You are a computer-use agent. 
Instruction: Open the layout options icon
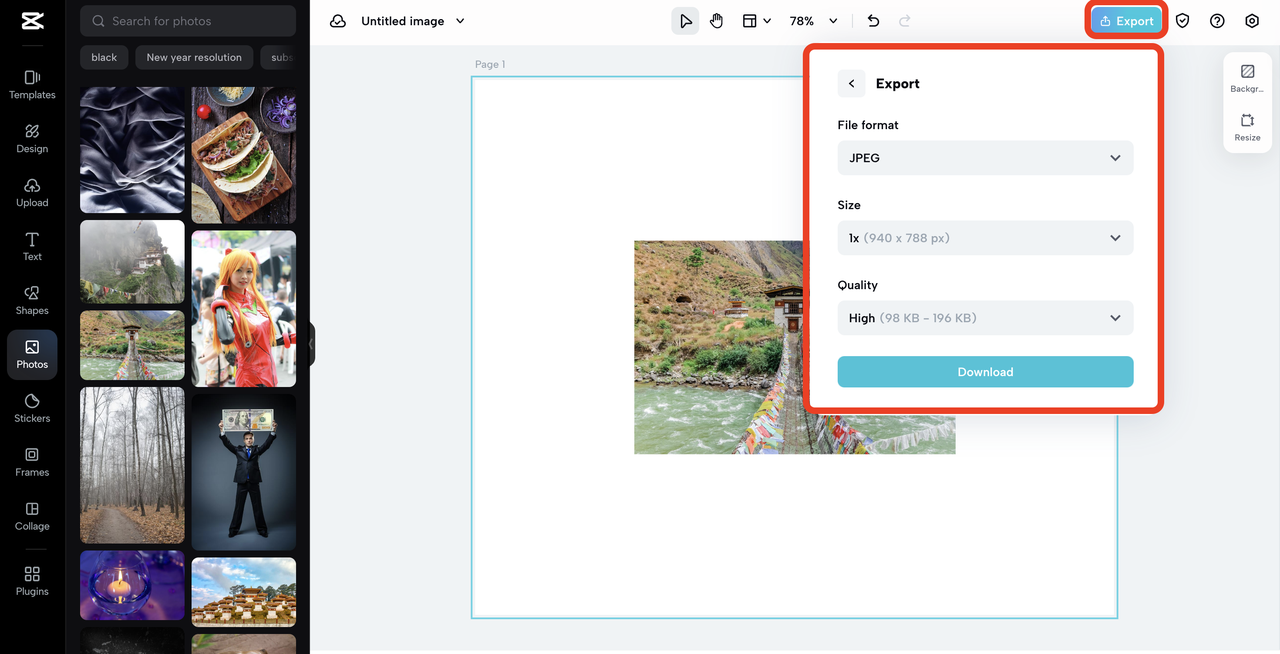click(x=756, y=21)
